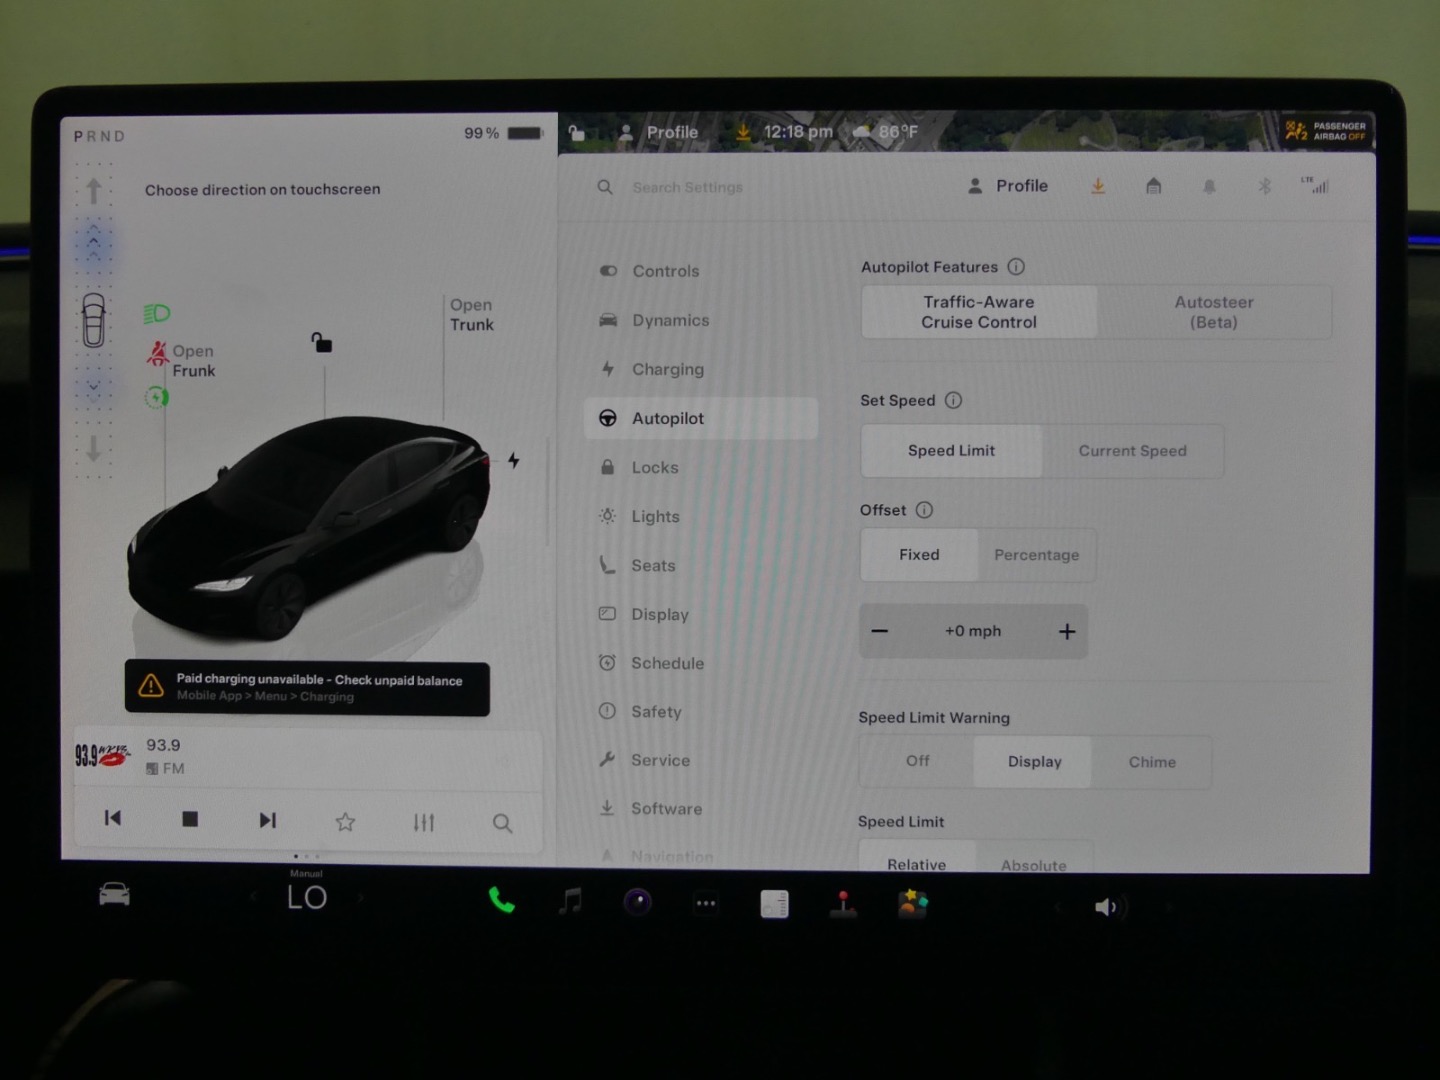This screenshot has width=1440, height=1080.
Task: Set speed to Speed Limit
Action: 951,451
